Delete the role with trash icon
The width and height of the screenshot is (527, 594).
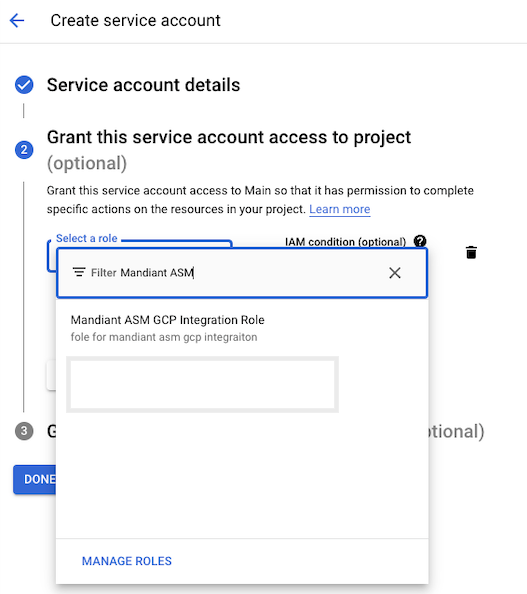[x=471, y=252]
